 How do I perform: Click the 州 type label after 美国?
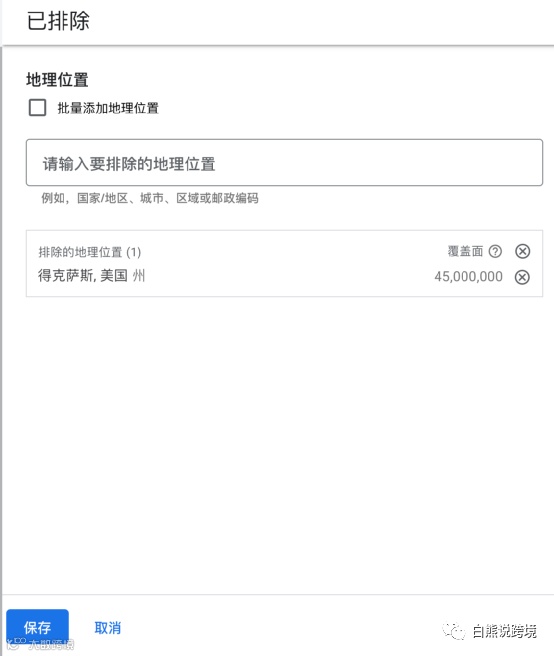click(x=138, y=276)
